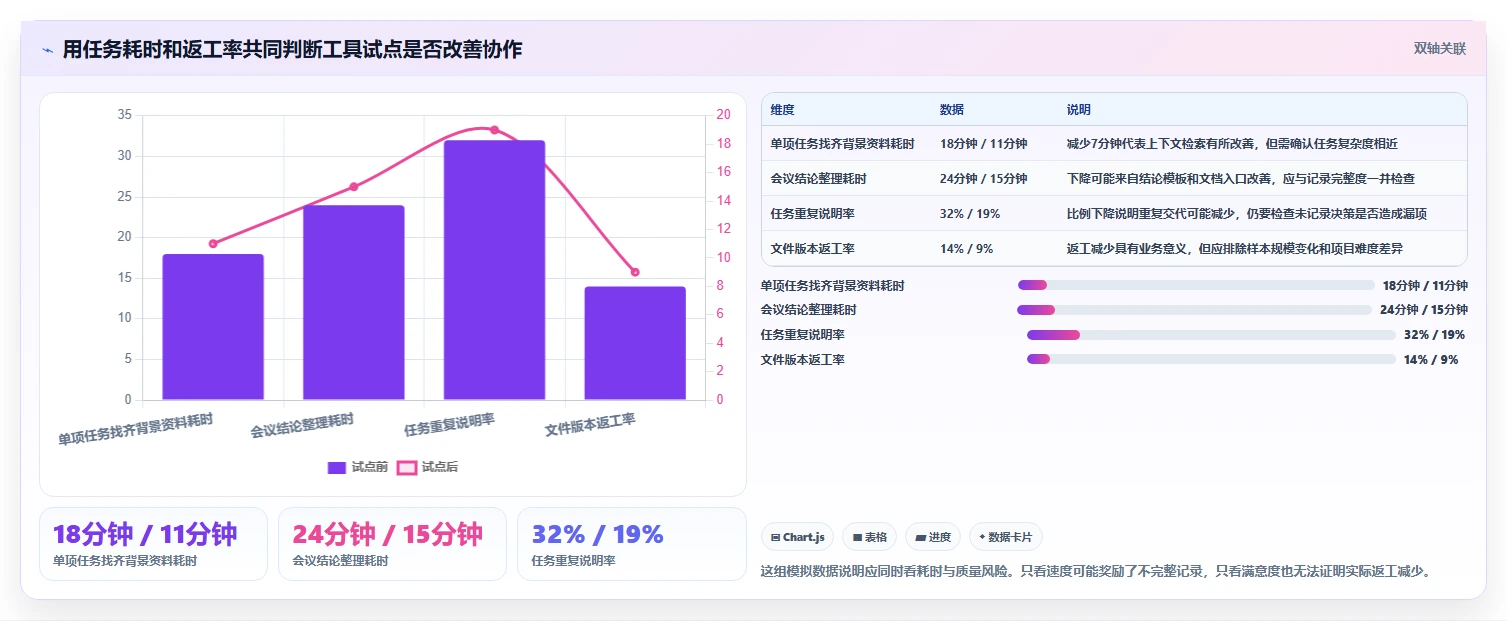Click the 任务重复说明率 purple bar
Viewport: 1507px width, 621px height.
[x=494, y=270]
